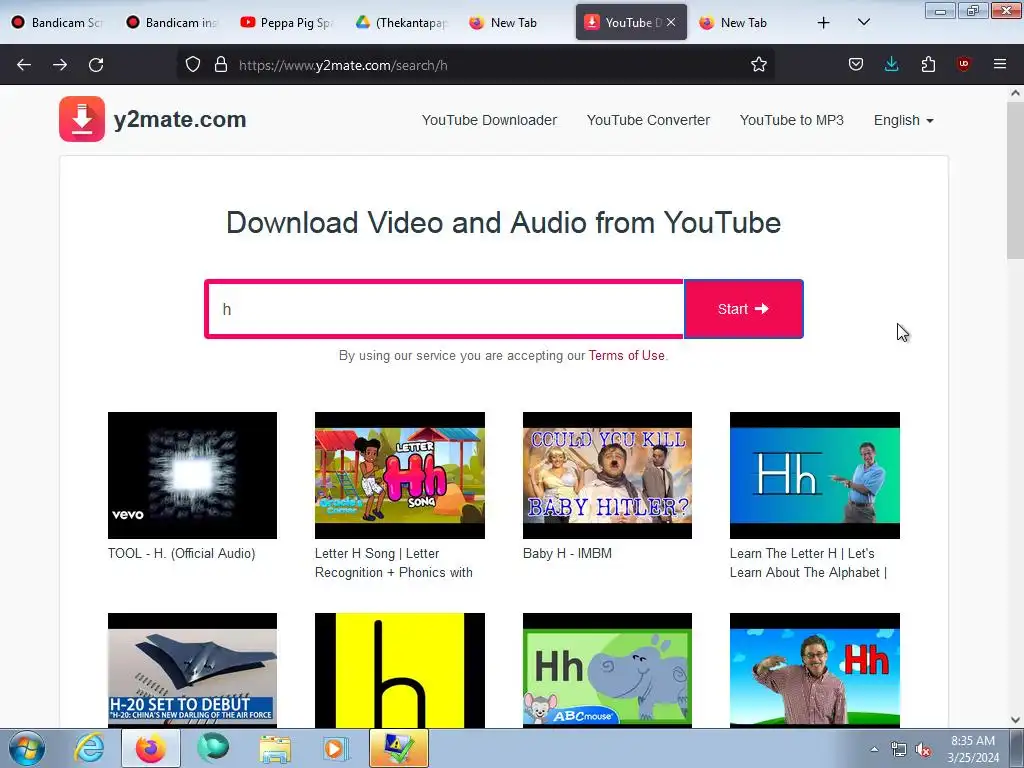
Task: Open the Letter H Song thumbnail
Action: tap(400, 475)
